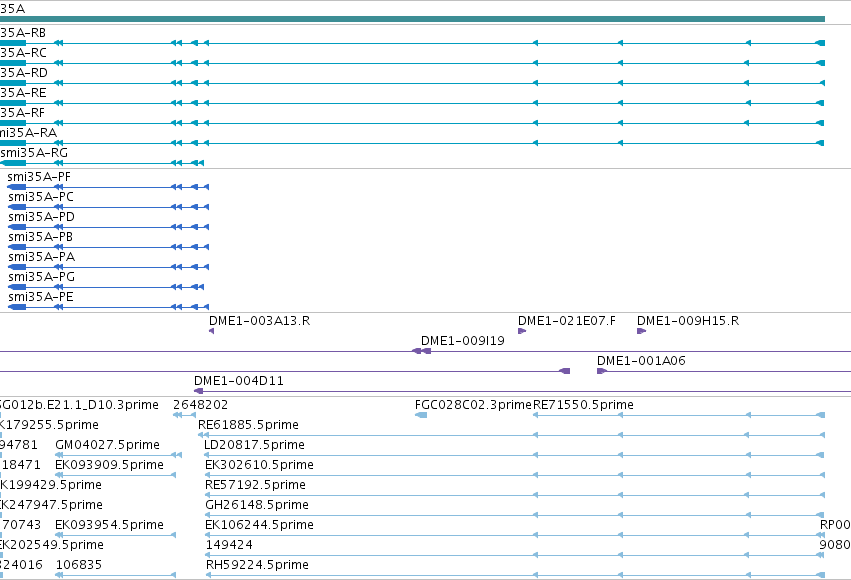Click the RE57192.5prime EST label
Image resolution: width=851 pixels, height=580 pixels.
tap(256, 485)
